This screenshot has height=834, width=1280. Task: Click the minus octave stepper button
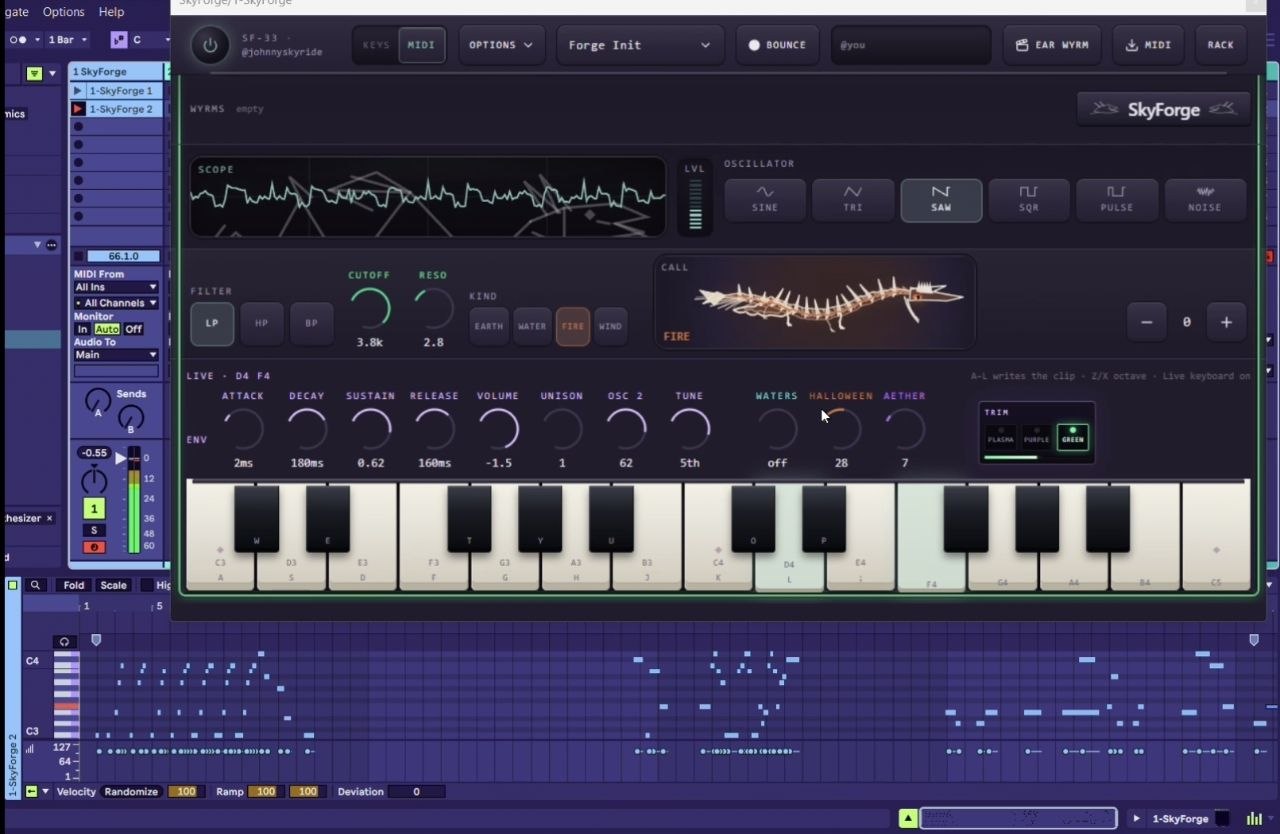[x=1147, y=322]
